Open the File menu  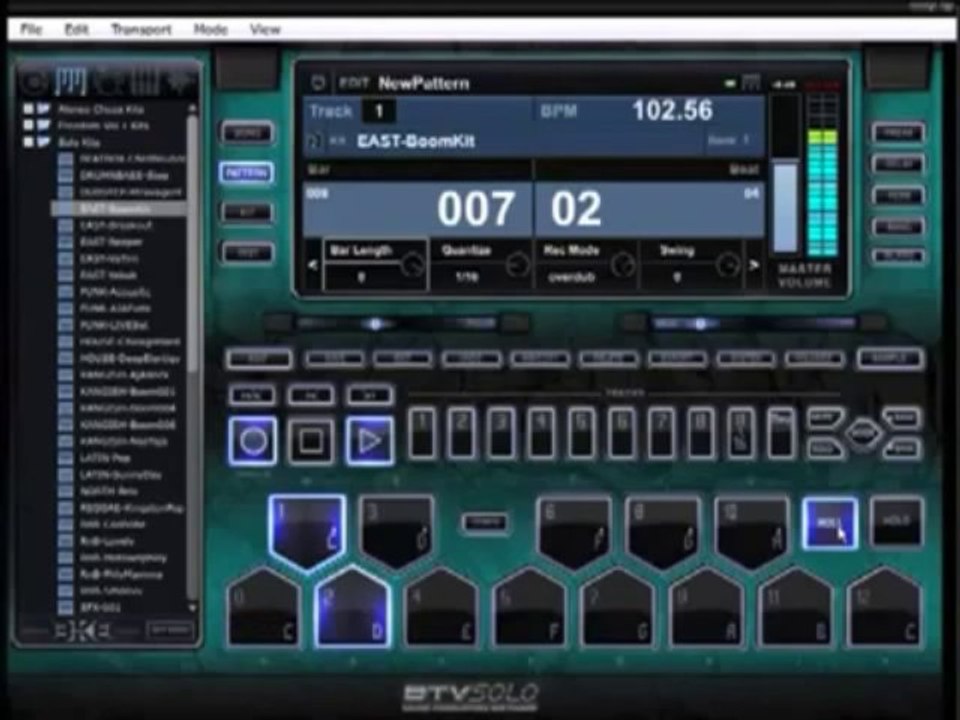[31, 29]
